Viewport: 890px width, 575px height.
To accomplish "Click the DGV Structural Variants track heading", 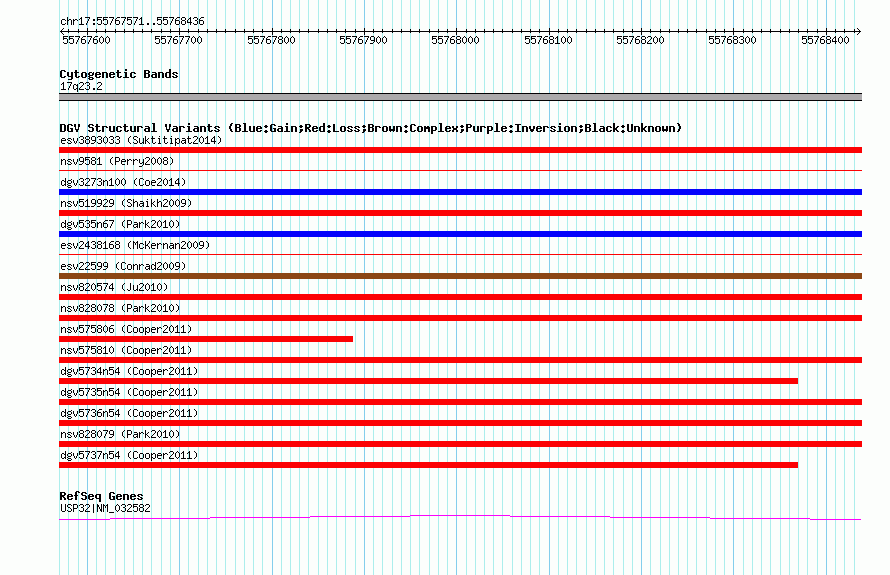I will (x=370, y=128).
